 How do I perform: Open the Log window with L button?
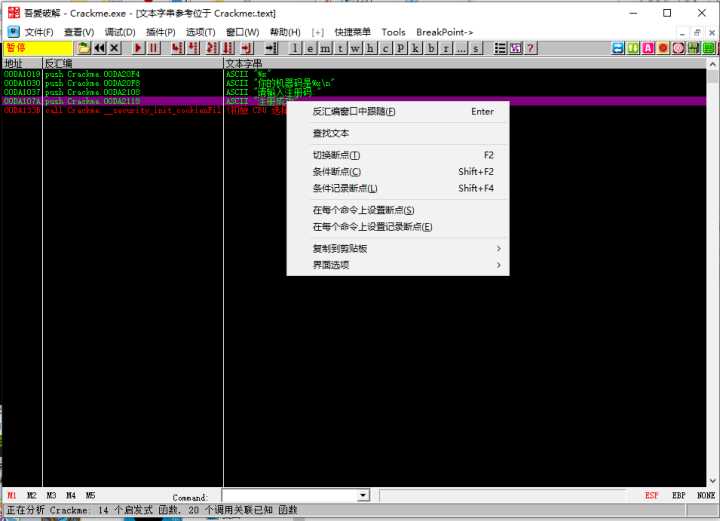pyautogui.click(x=295, y=48)
